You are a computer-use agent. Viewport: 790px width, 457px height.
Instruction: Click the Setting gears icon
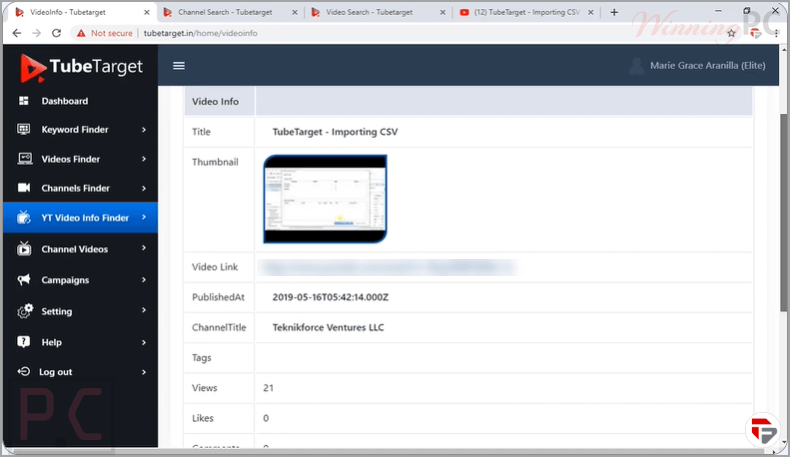coord(25,311)
